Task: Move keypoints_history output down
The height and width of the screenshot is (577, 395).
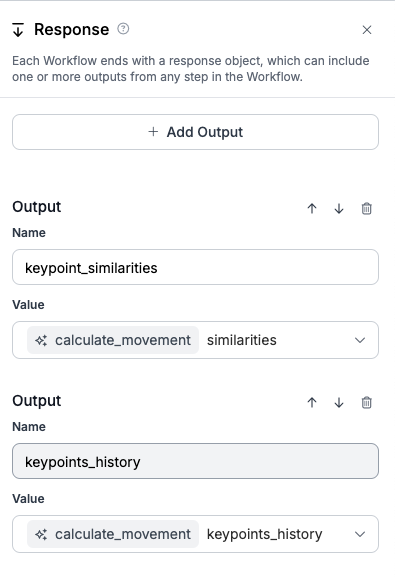Action: tap(339, 403)
